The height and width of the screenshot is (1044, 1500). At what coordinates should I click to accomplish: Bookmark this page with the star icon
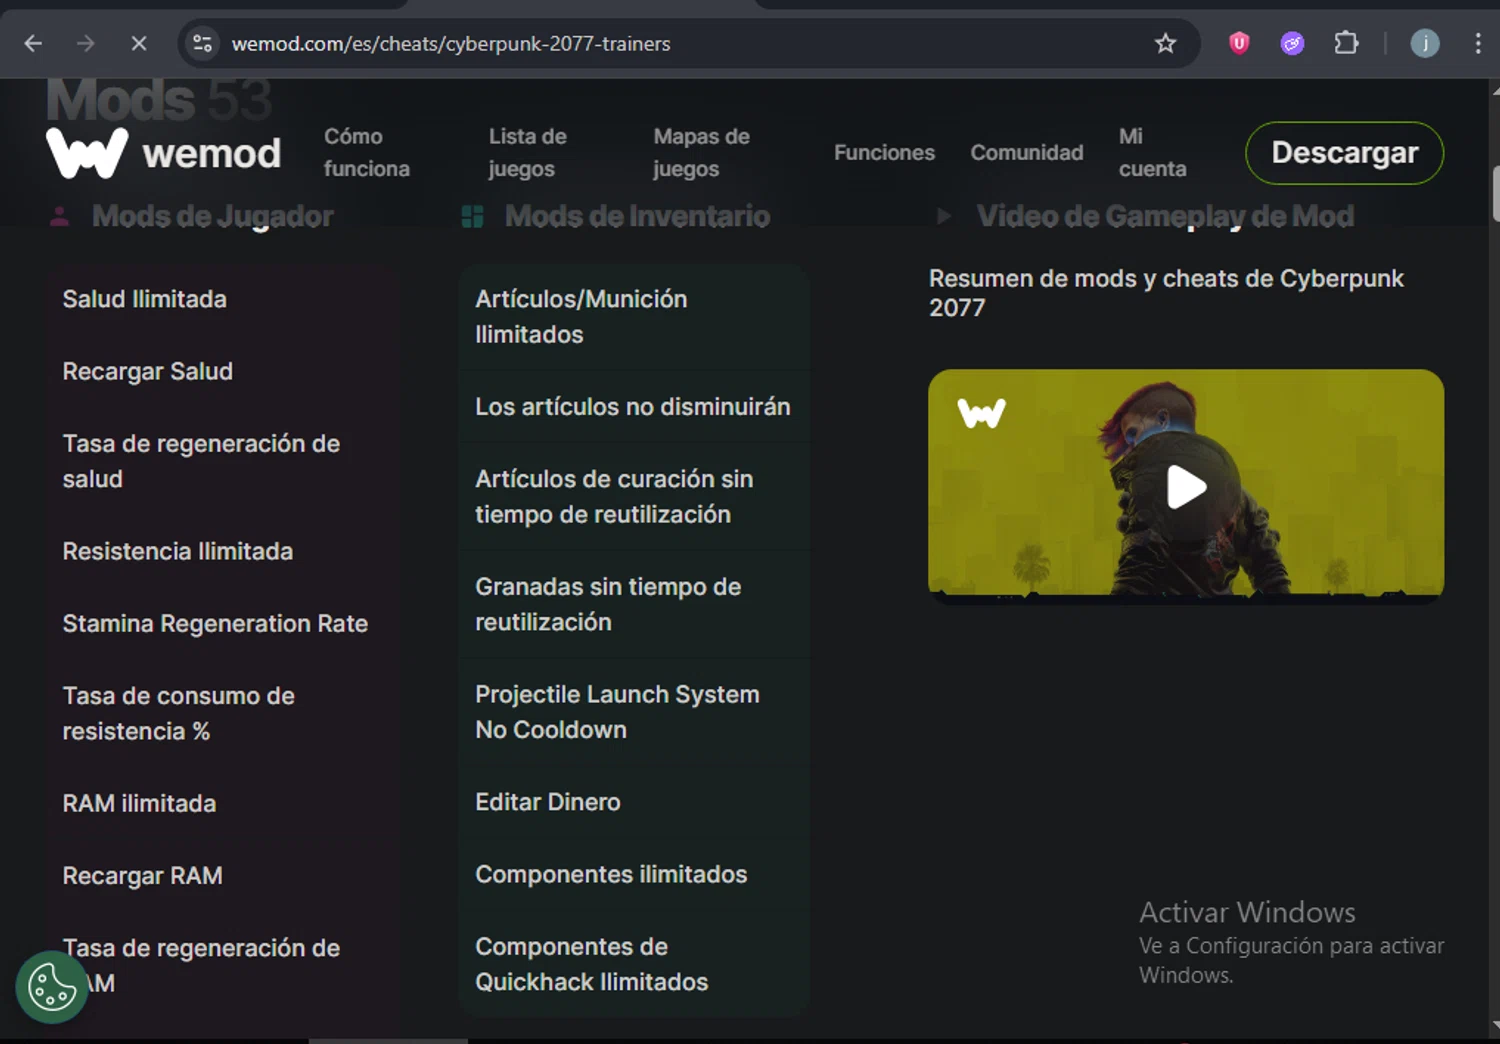pos(1165,43)
